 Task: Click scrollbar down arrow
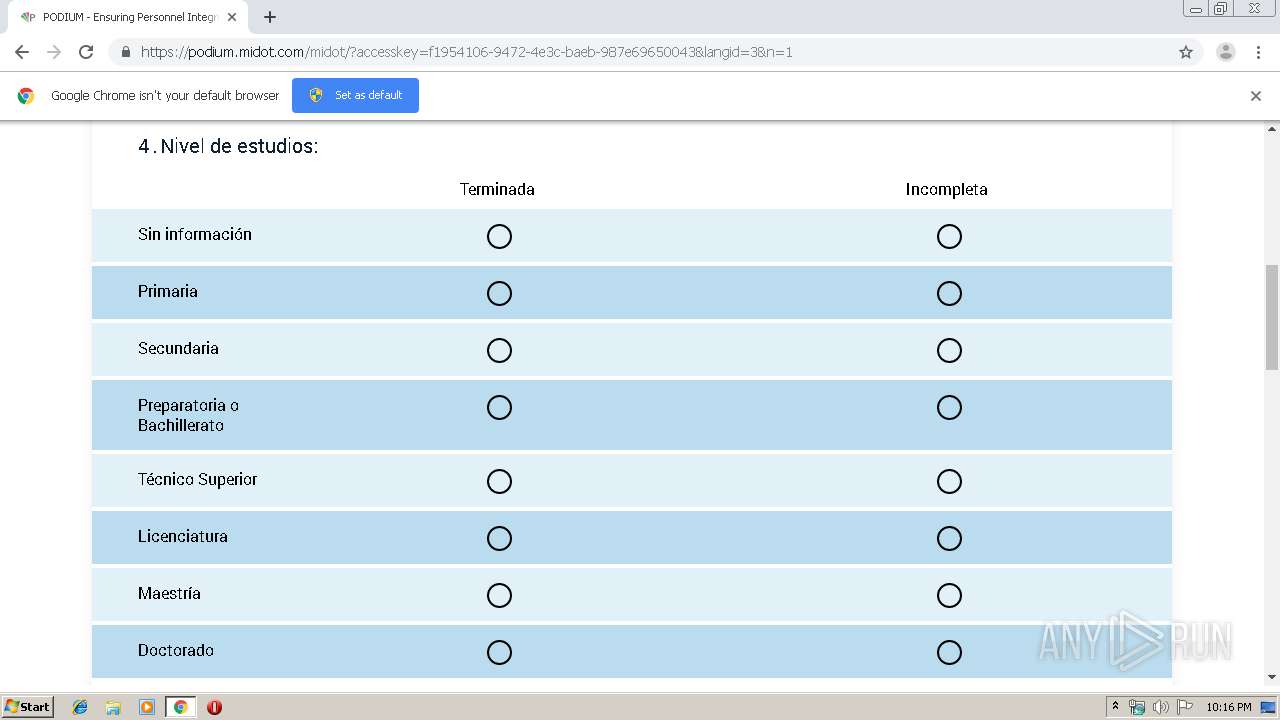(x=1272, y=677)
